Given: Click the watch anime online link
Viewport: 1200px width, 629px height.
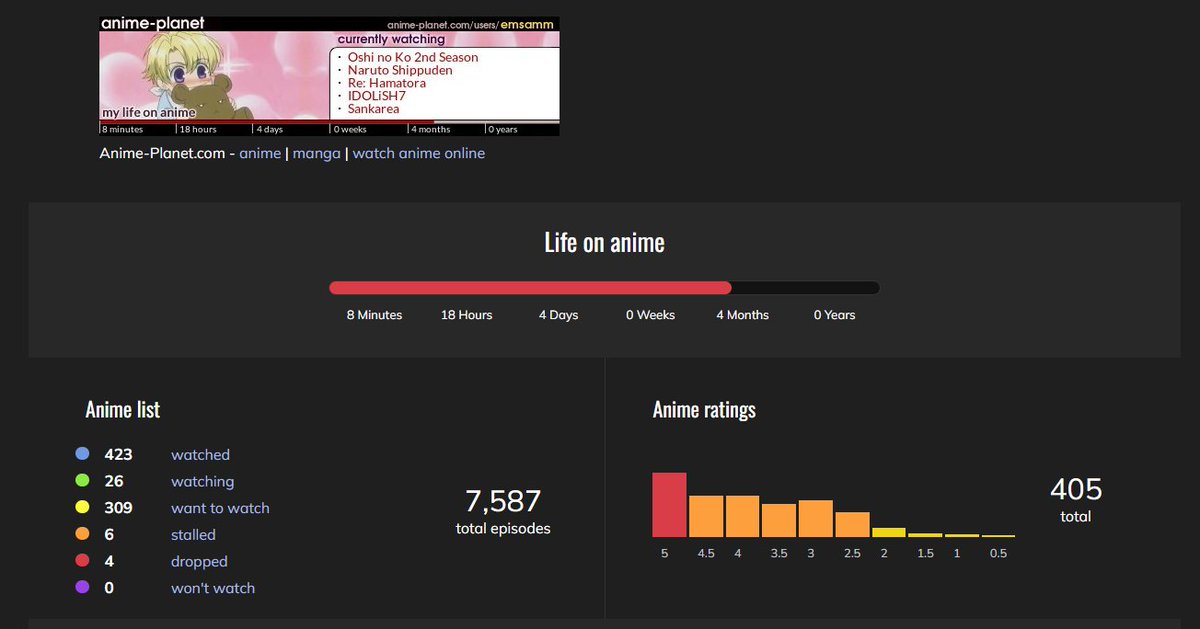Looking at the screenshot, I should [419, 153].
